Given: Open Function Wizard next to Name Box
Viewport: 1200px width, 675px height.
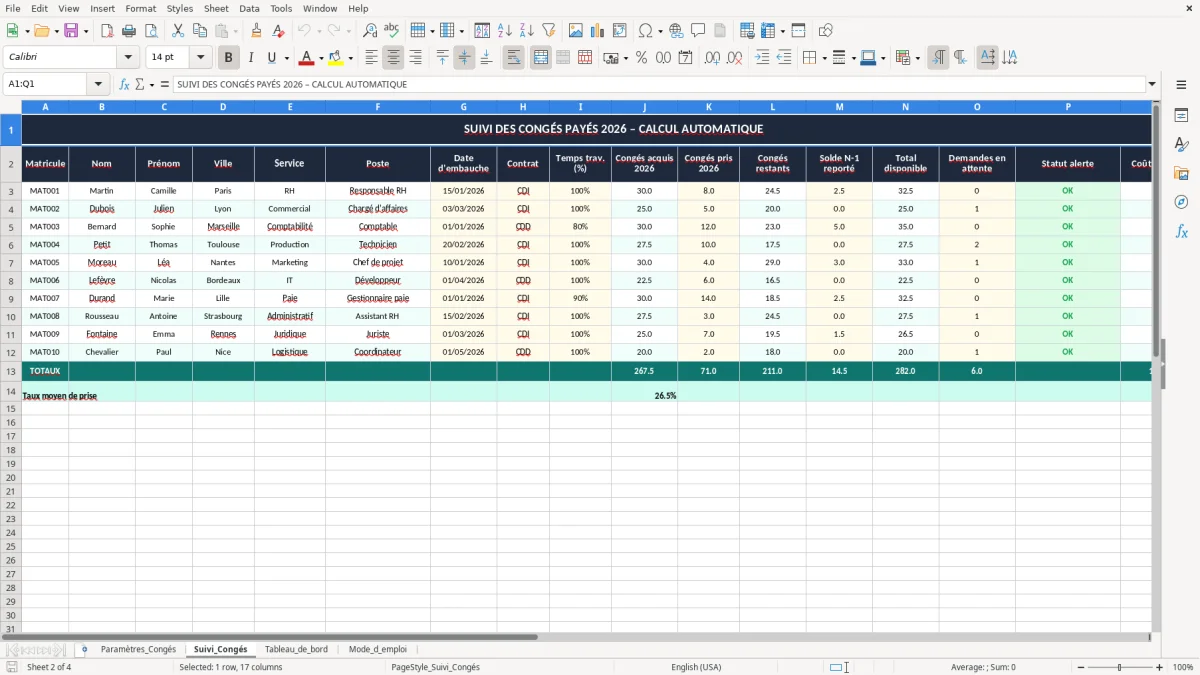Looking at the screenshot, I should pyautogui.click(x=124, y=84).
